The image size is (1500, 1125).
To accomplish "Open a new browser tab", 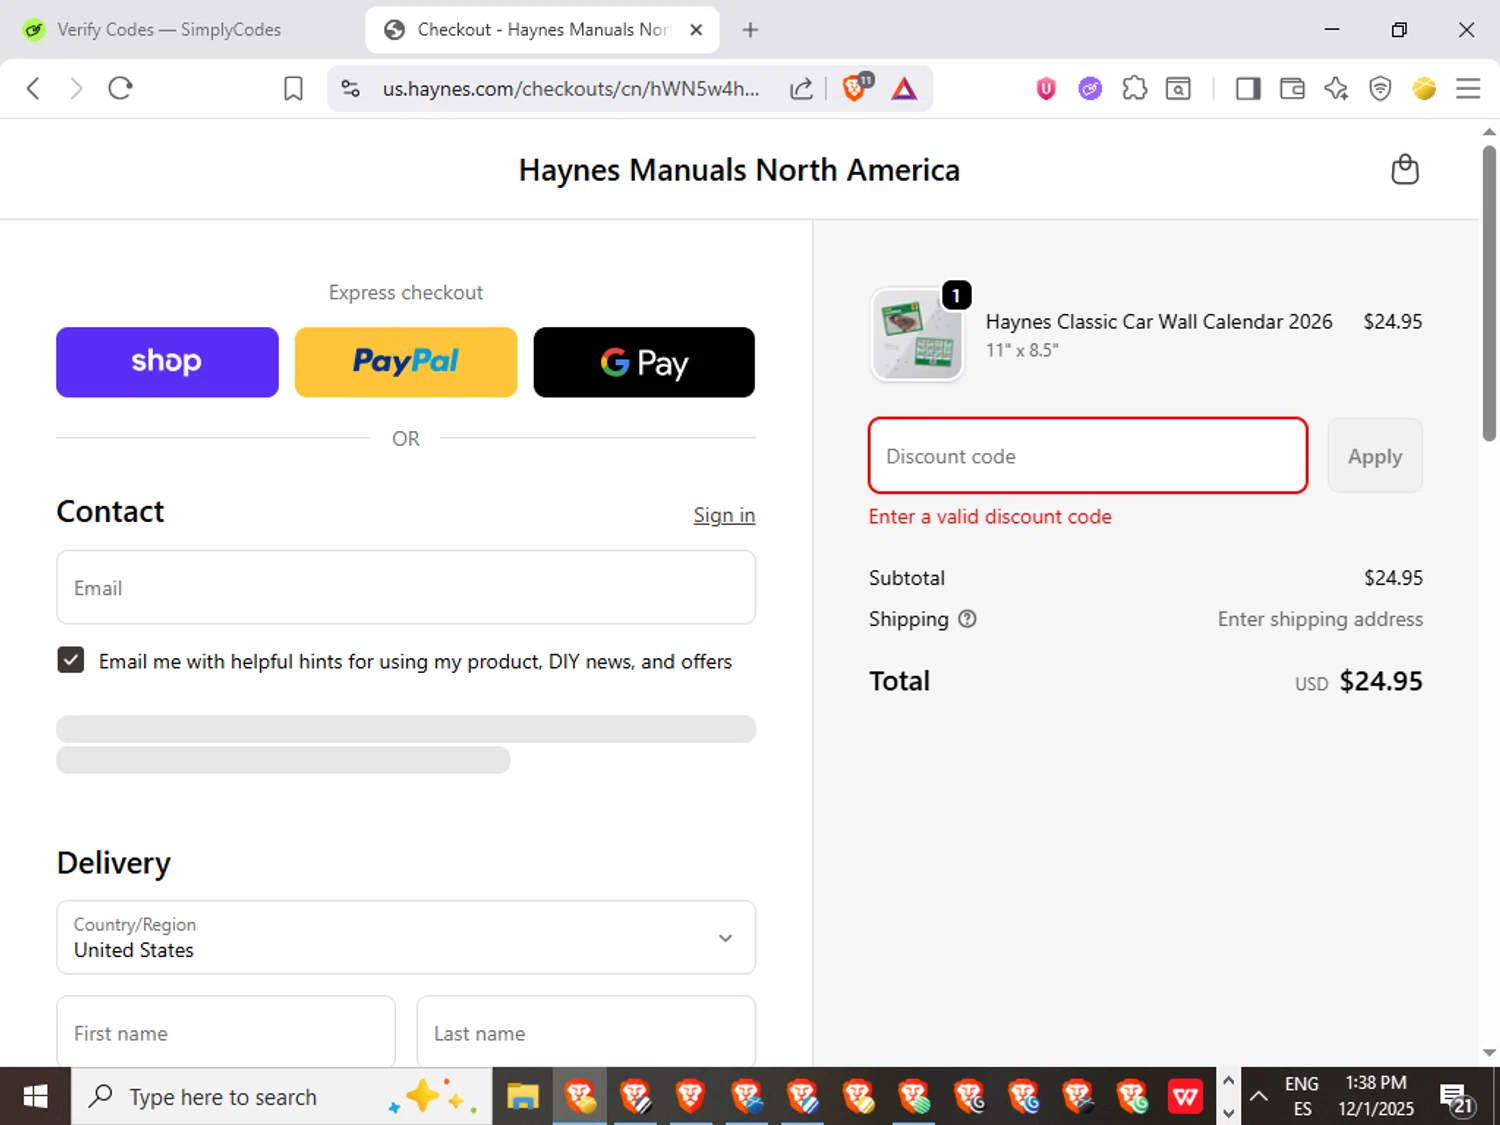I will coord(750,30).
